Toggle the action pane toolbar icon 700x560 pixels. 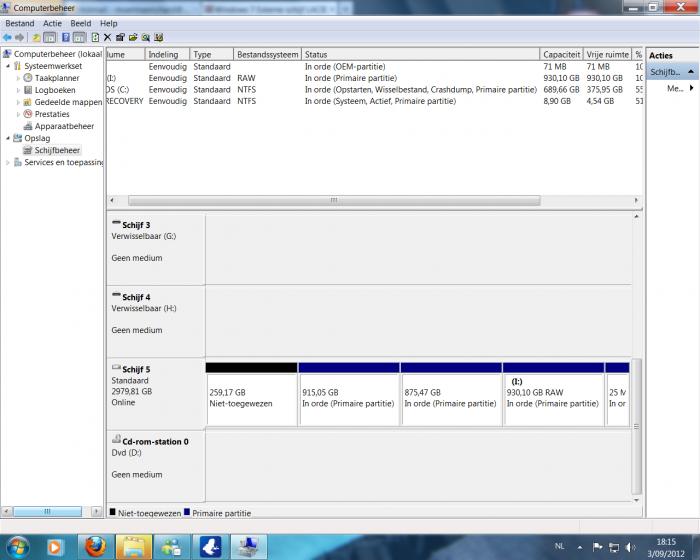click(79, 38)
